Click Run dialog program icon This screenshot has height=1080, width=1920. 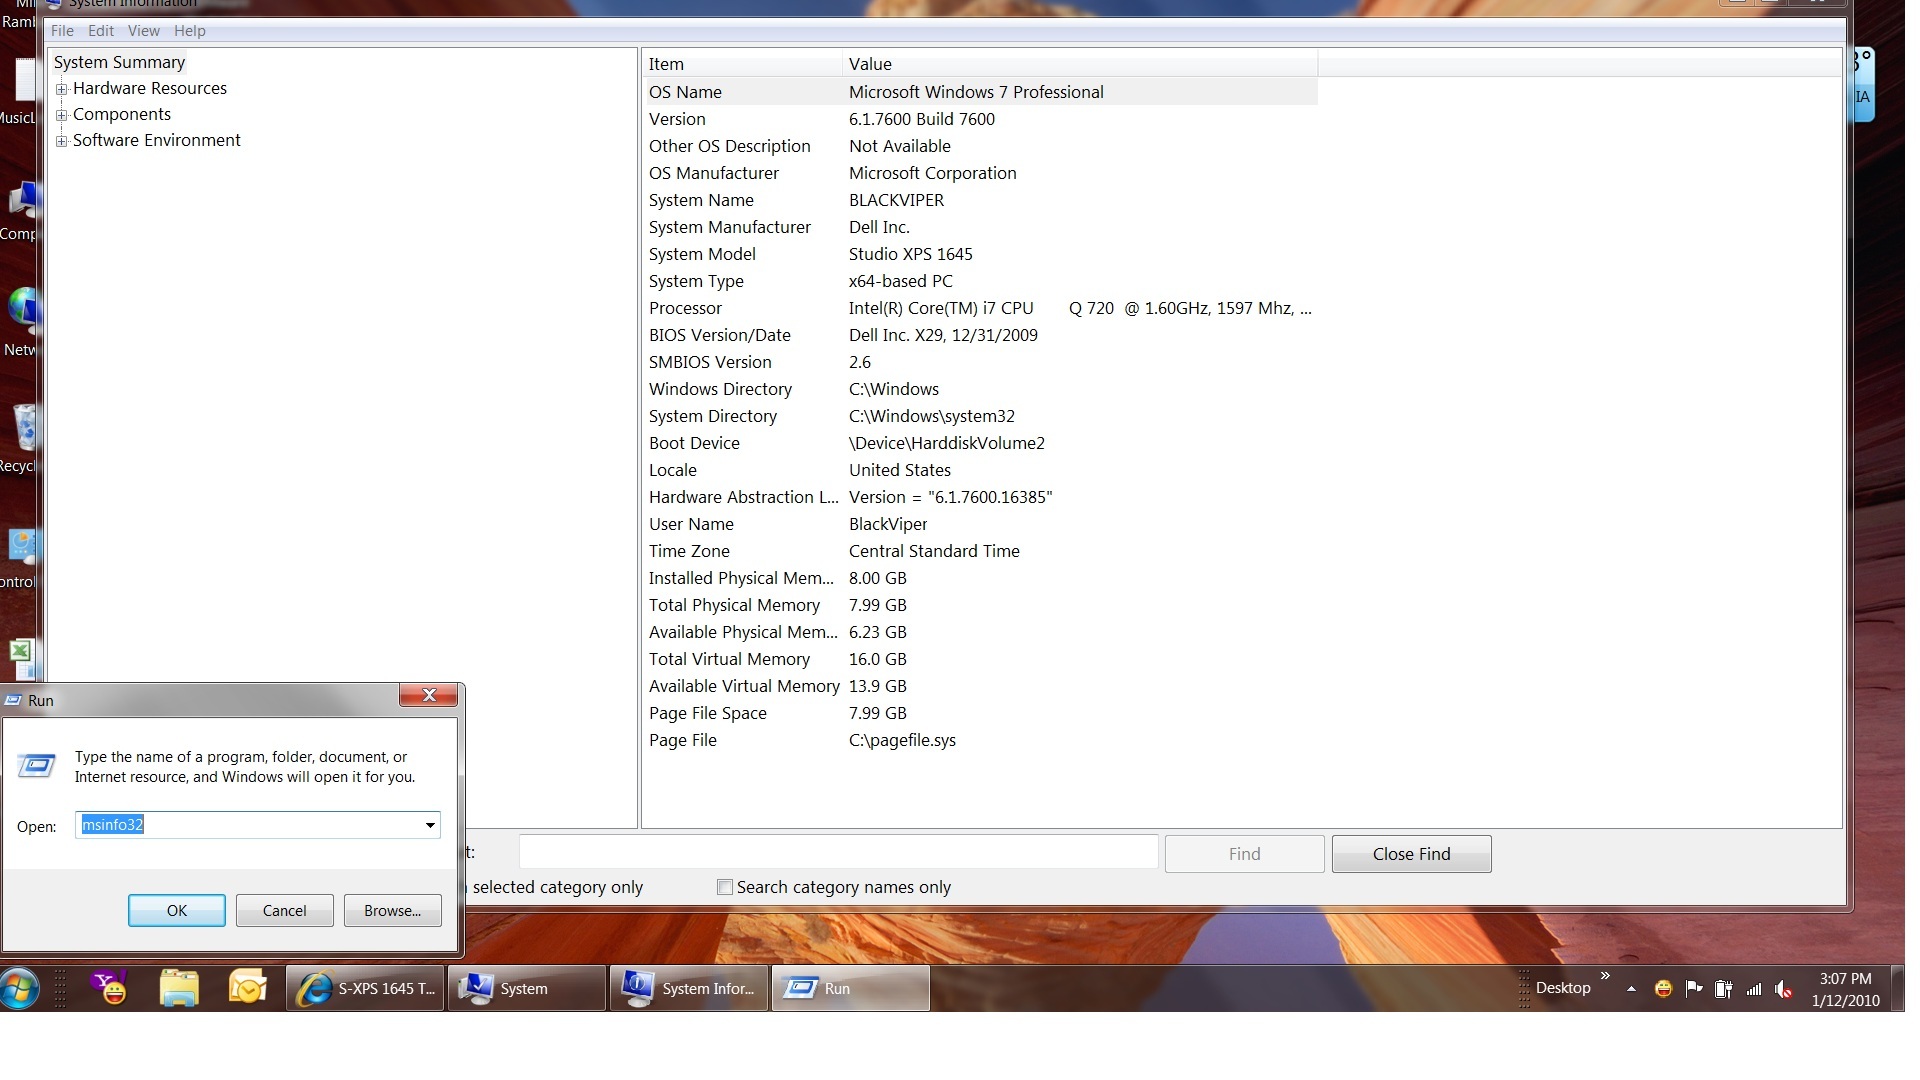37,766
